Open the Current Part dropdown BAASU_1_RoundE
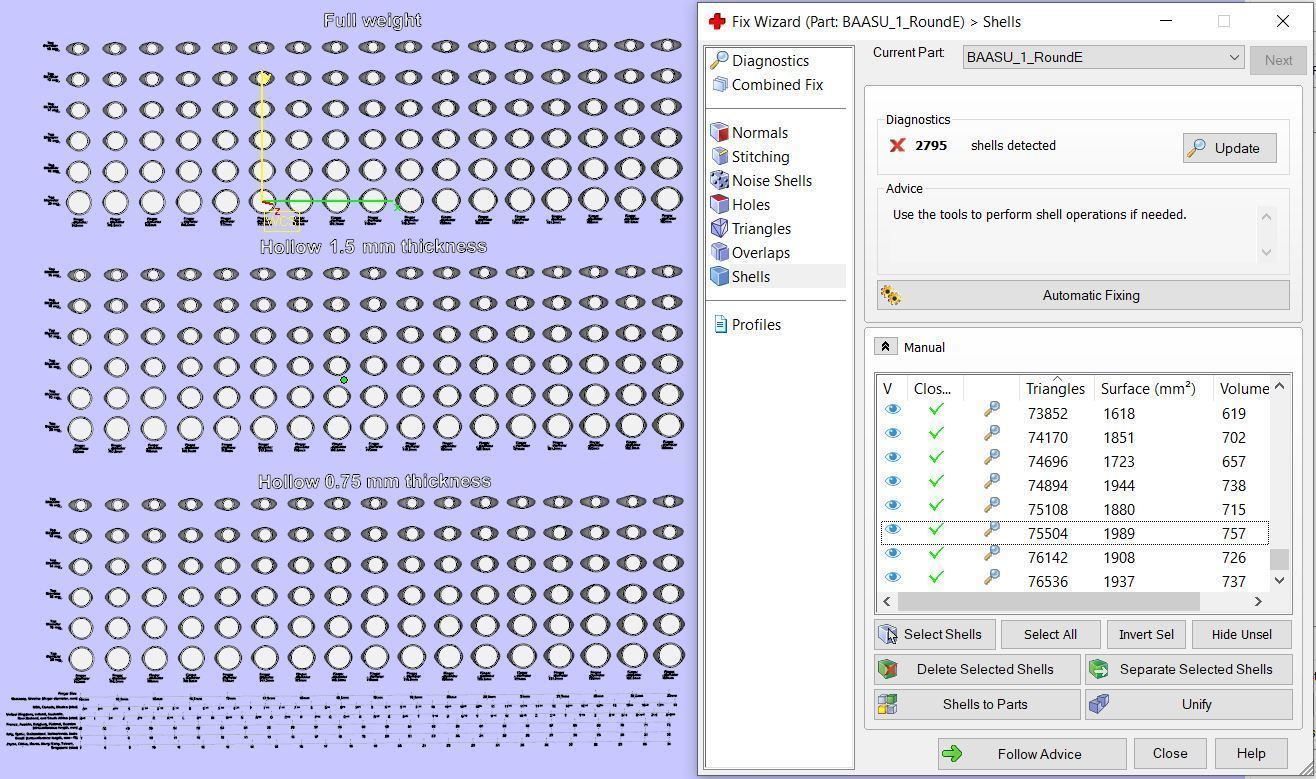Screen dimensions: 1316x779 point(1103,58)
